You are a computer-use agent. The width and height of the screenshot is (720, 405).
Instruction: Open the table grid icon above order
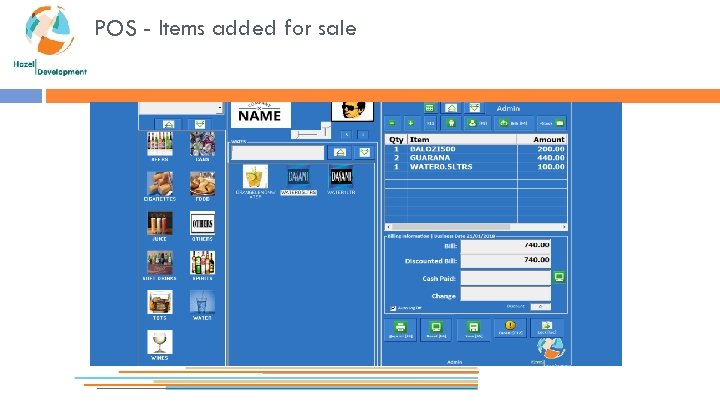tap(429, 108)
